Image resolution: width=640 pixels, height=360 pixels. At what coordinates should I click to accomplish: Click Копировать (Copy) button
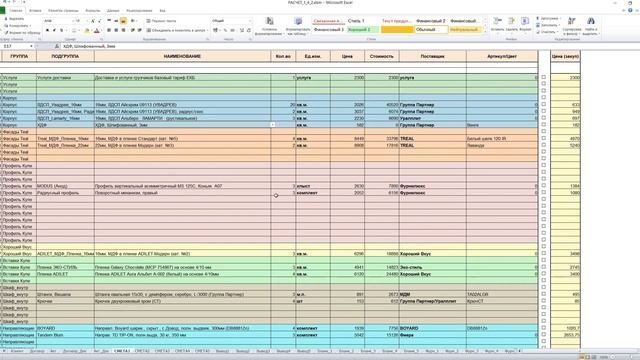tap(17, 26)
